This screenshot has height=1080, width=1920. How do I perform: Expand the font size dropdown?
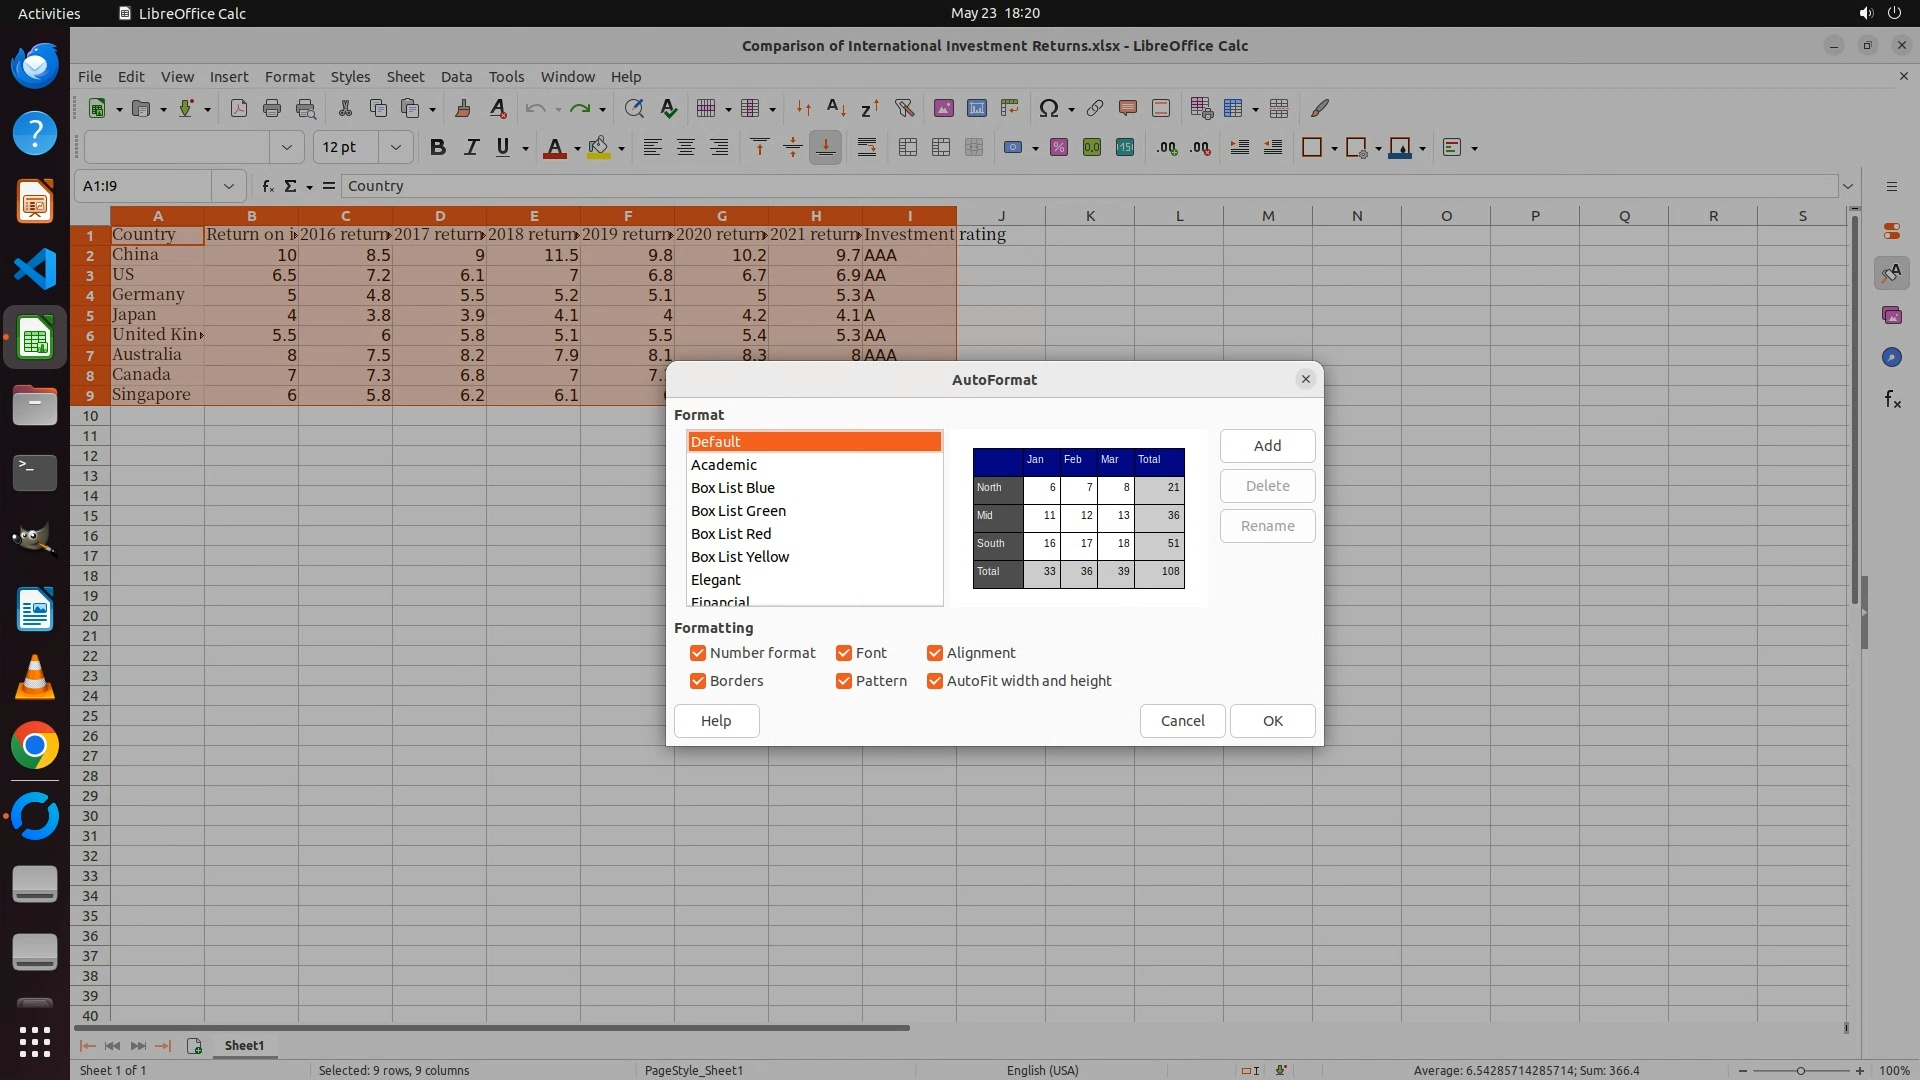coord(396,147)
